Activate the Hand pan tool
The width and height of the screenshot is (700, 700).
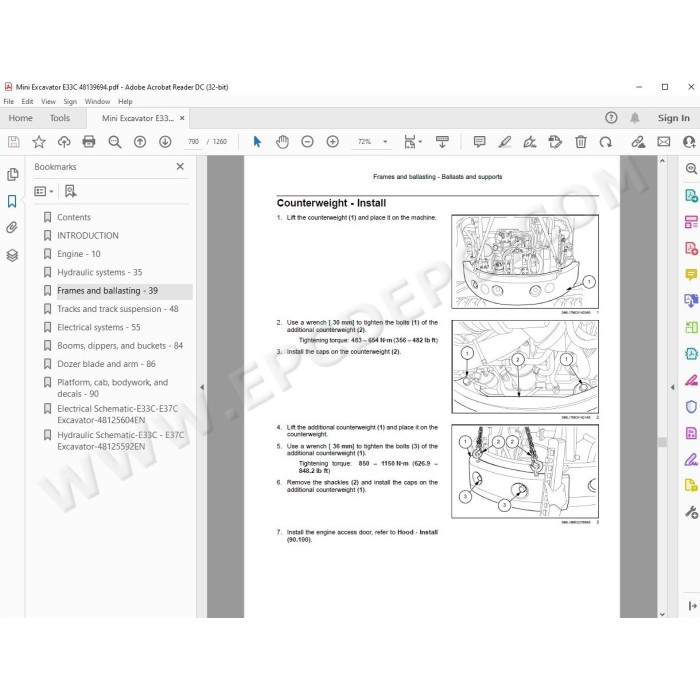(x=282, y=142)
